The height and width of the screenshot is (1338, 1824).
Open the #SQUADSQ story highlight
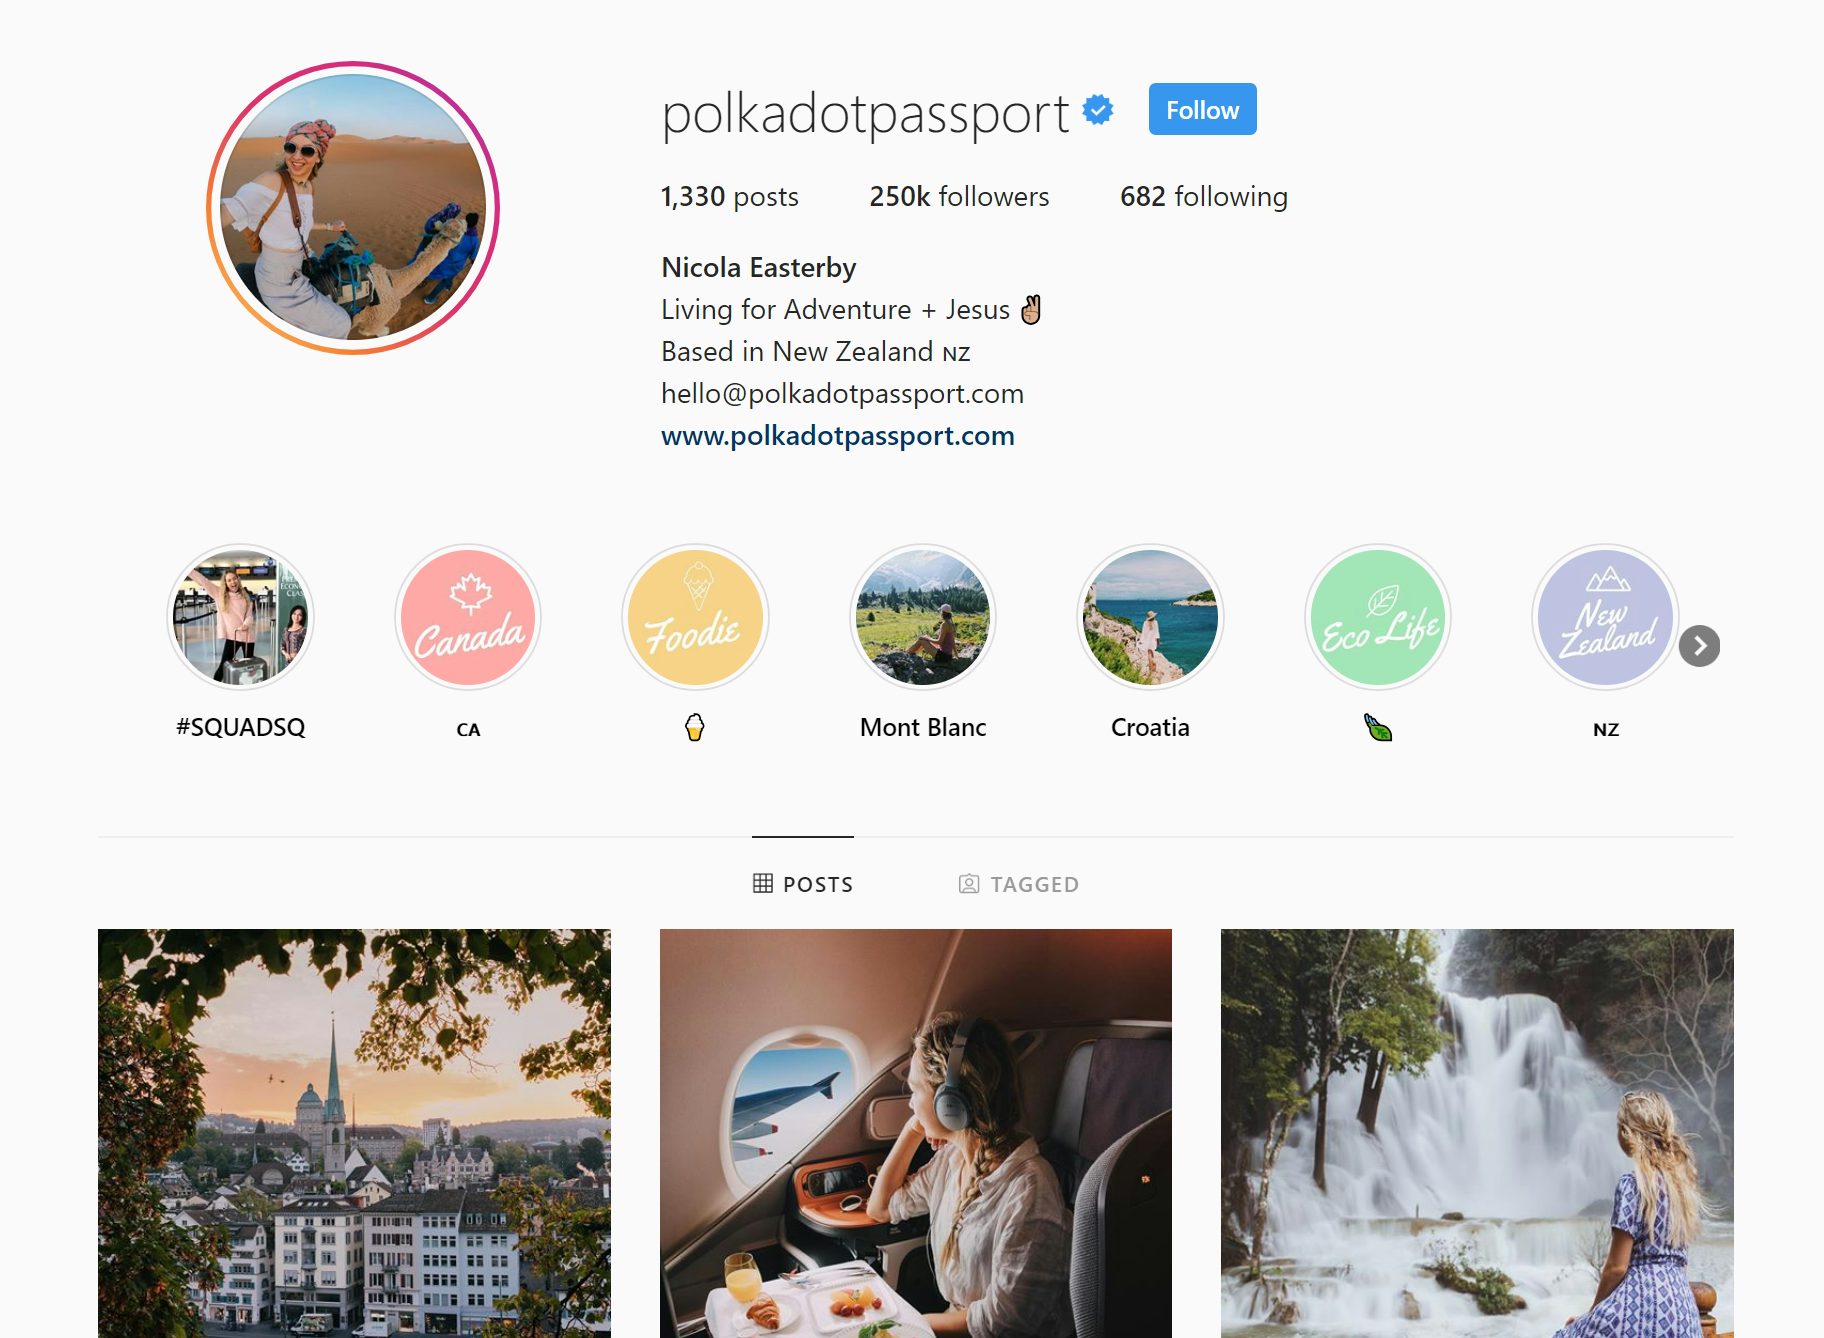[240, 617]
